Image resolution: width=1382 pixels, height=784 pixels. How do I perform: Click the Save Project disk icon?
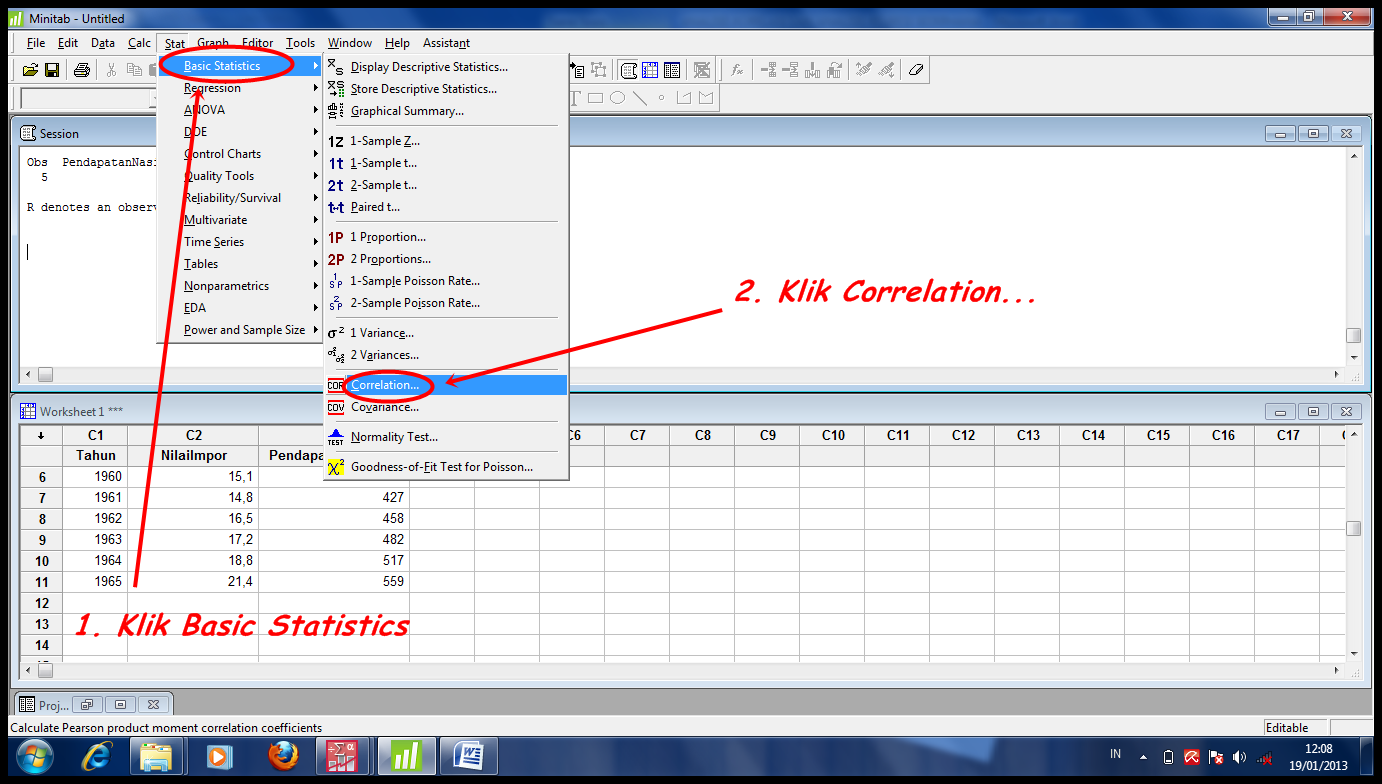(51, 70)
